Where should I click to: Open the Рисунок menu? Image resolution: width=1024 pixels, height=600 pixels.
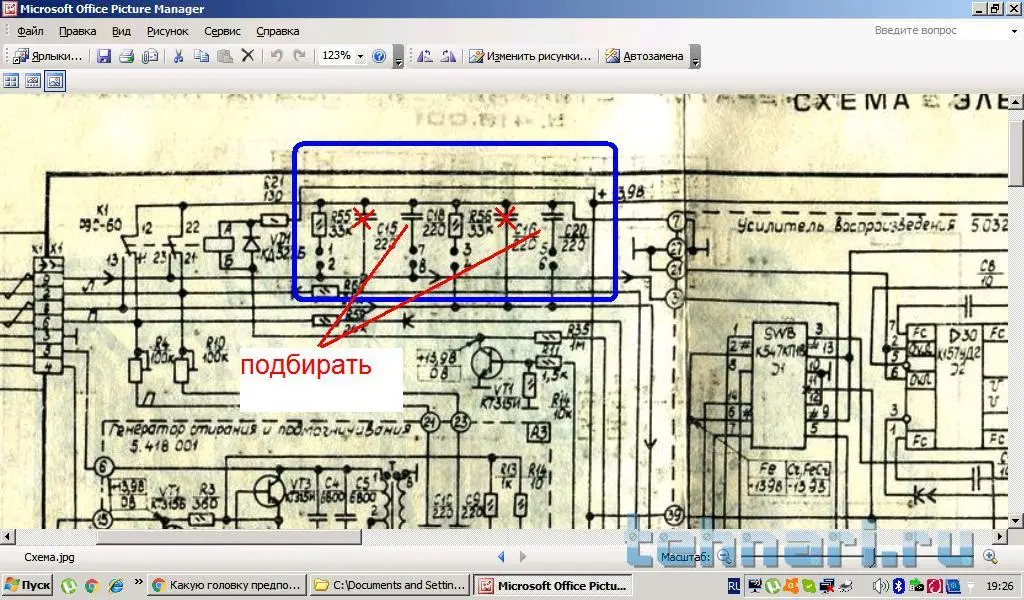pyautogui.click(x=167, y=31)
